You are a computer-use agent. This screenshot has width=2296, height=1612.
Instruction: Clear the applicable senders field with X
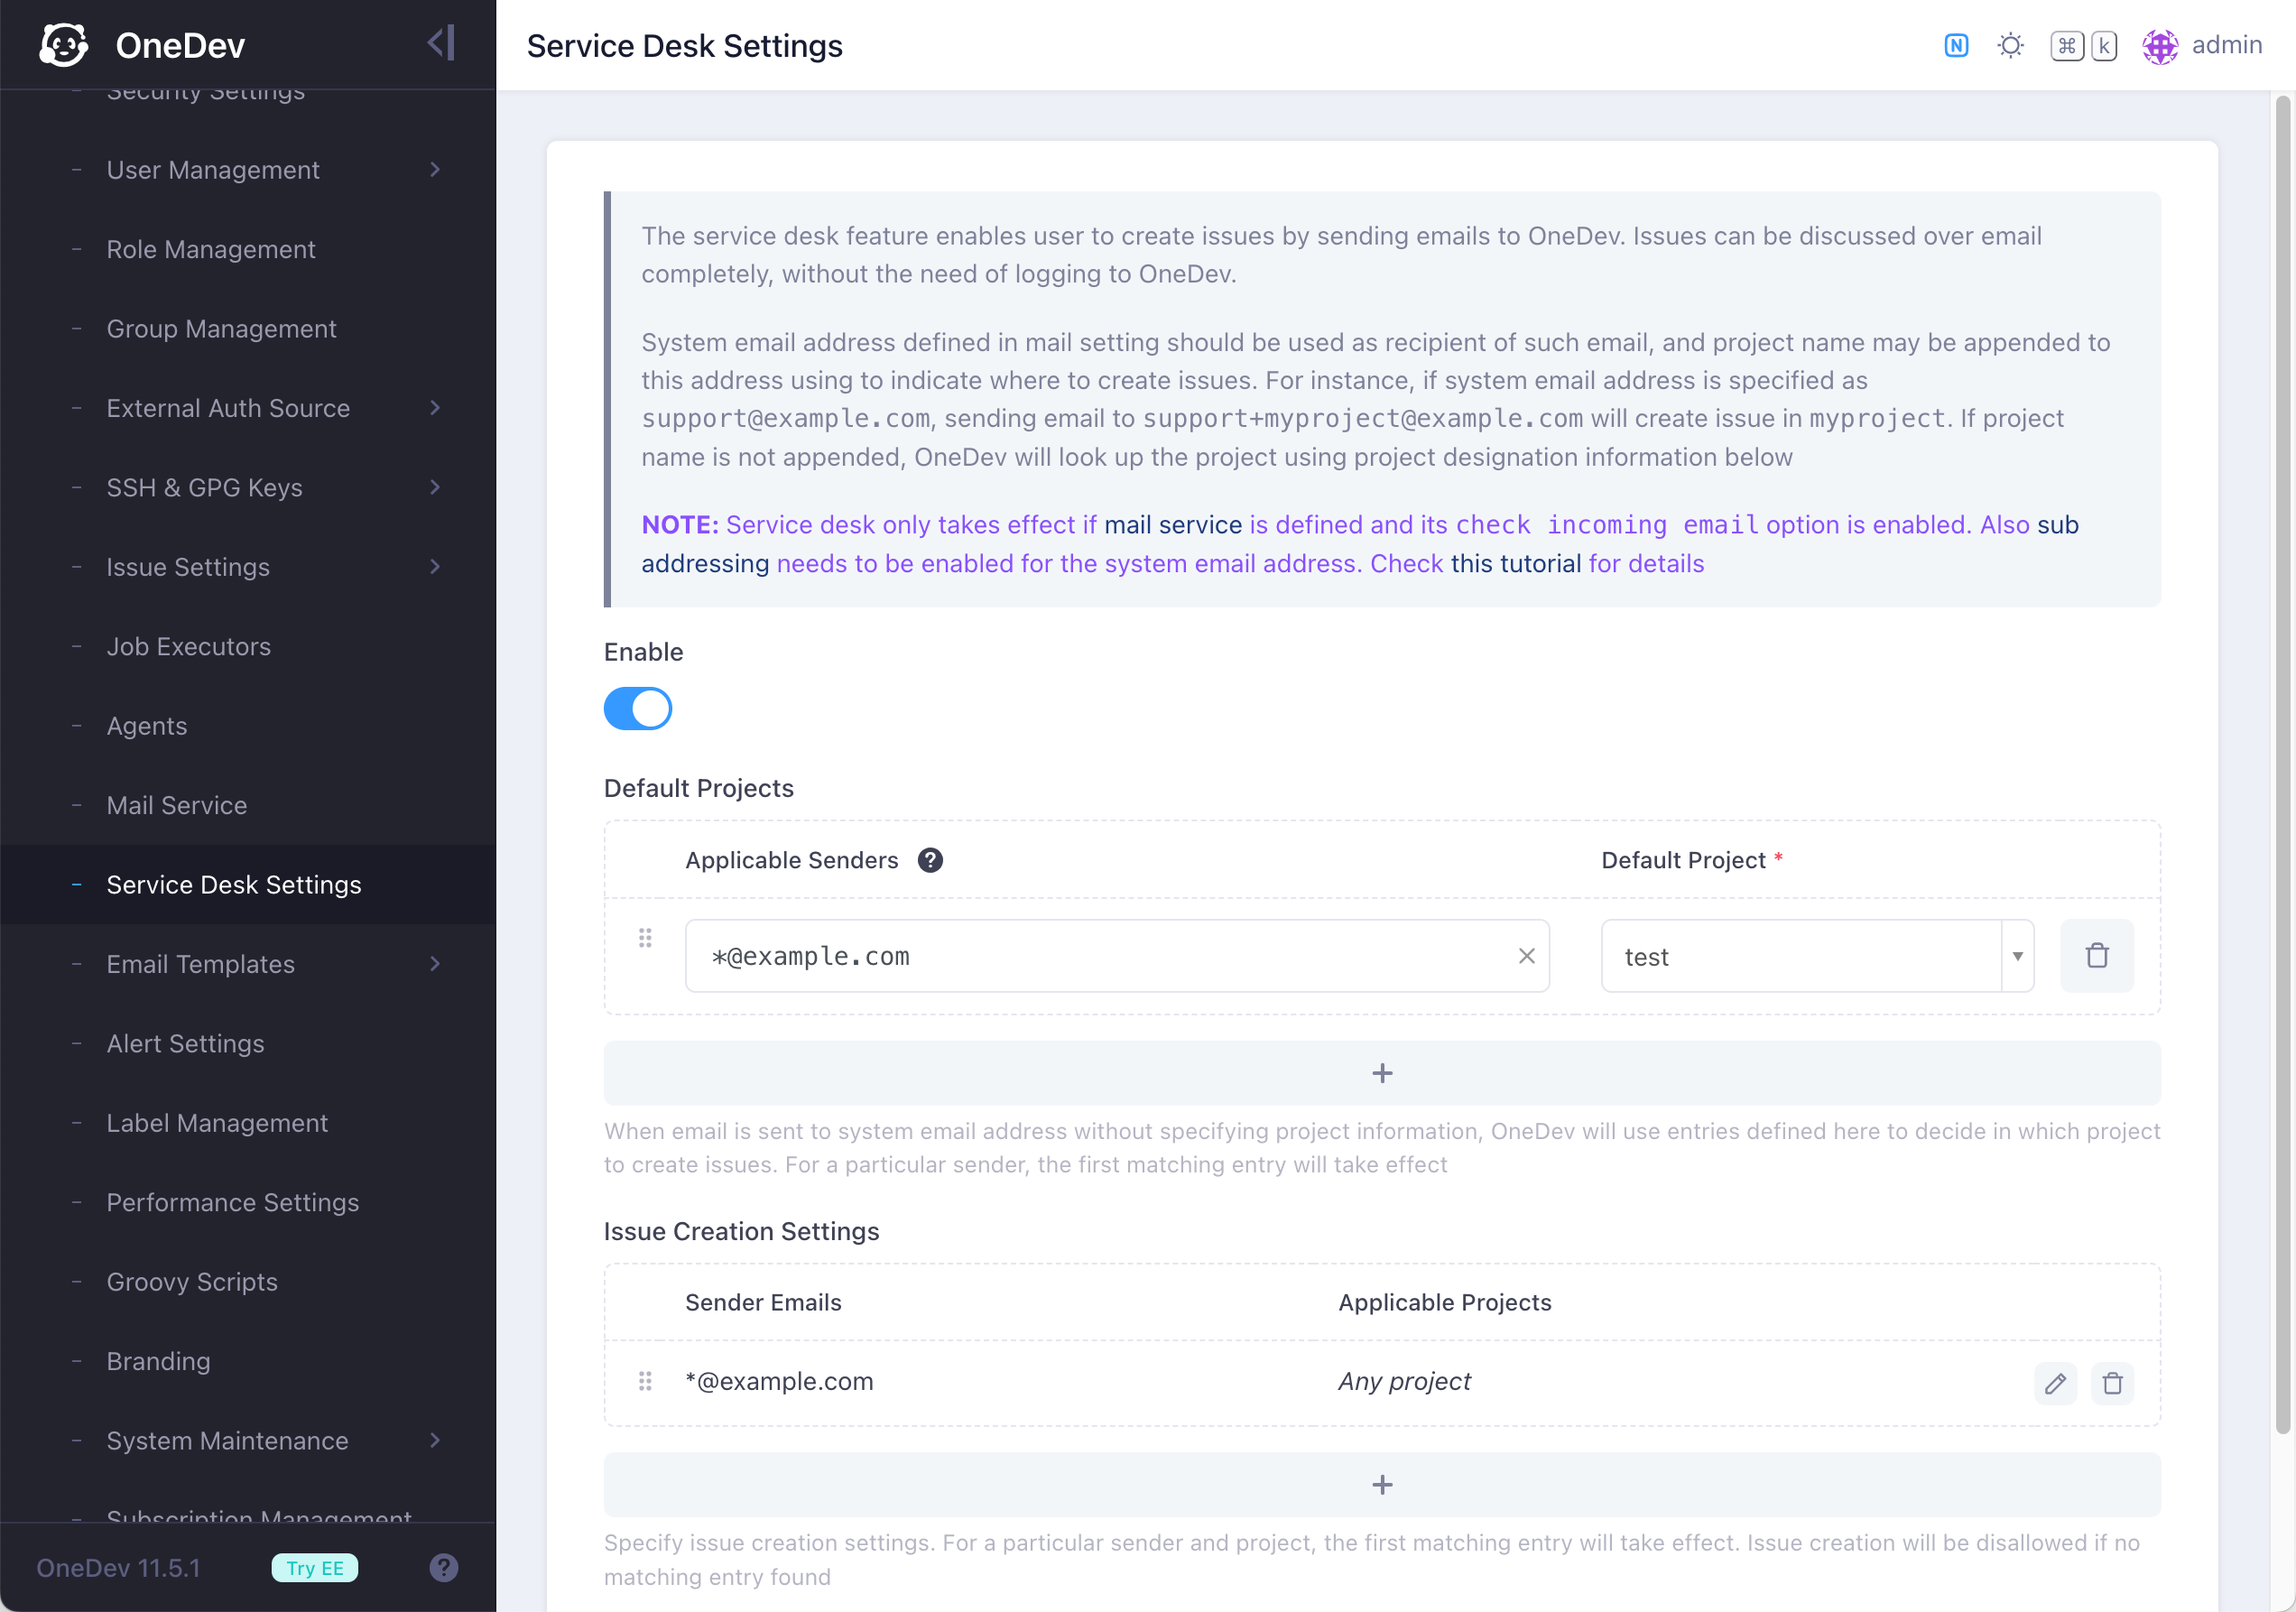[x=1526, y=956]
